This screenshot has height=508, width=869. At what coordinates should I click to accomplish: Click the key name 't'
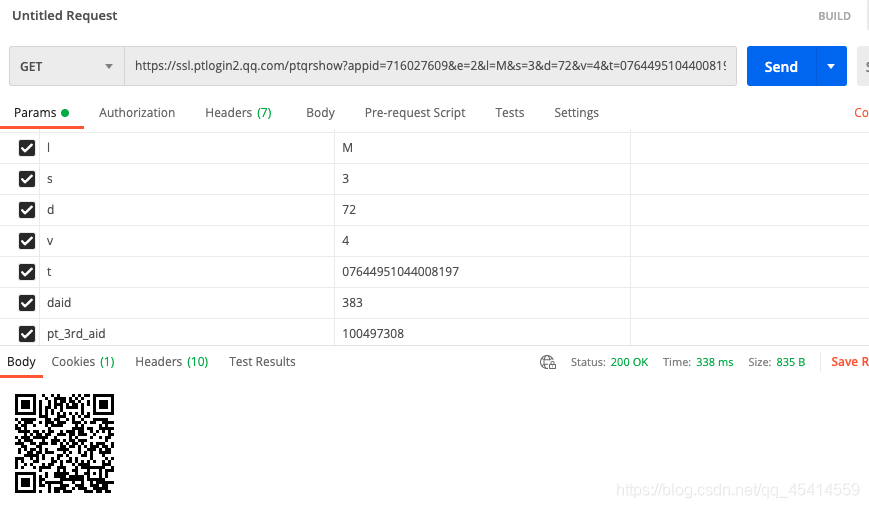click(49, 272)
